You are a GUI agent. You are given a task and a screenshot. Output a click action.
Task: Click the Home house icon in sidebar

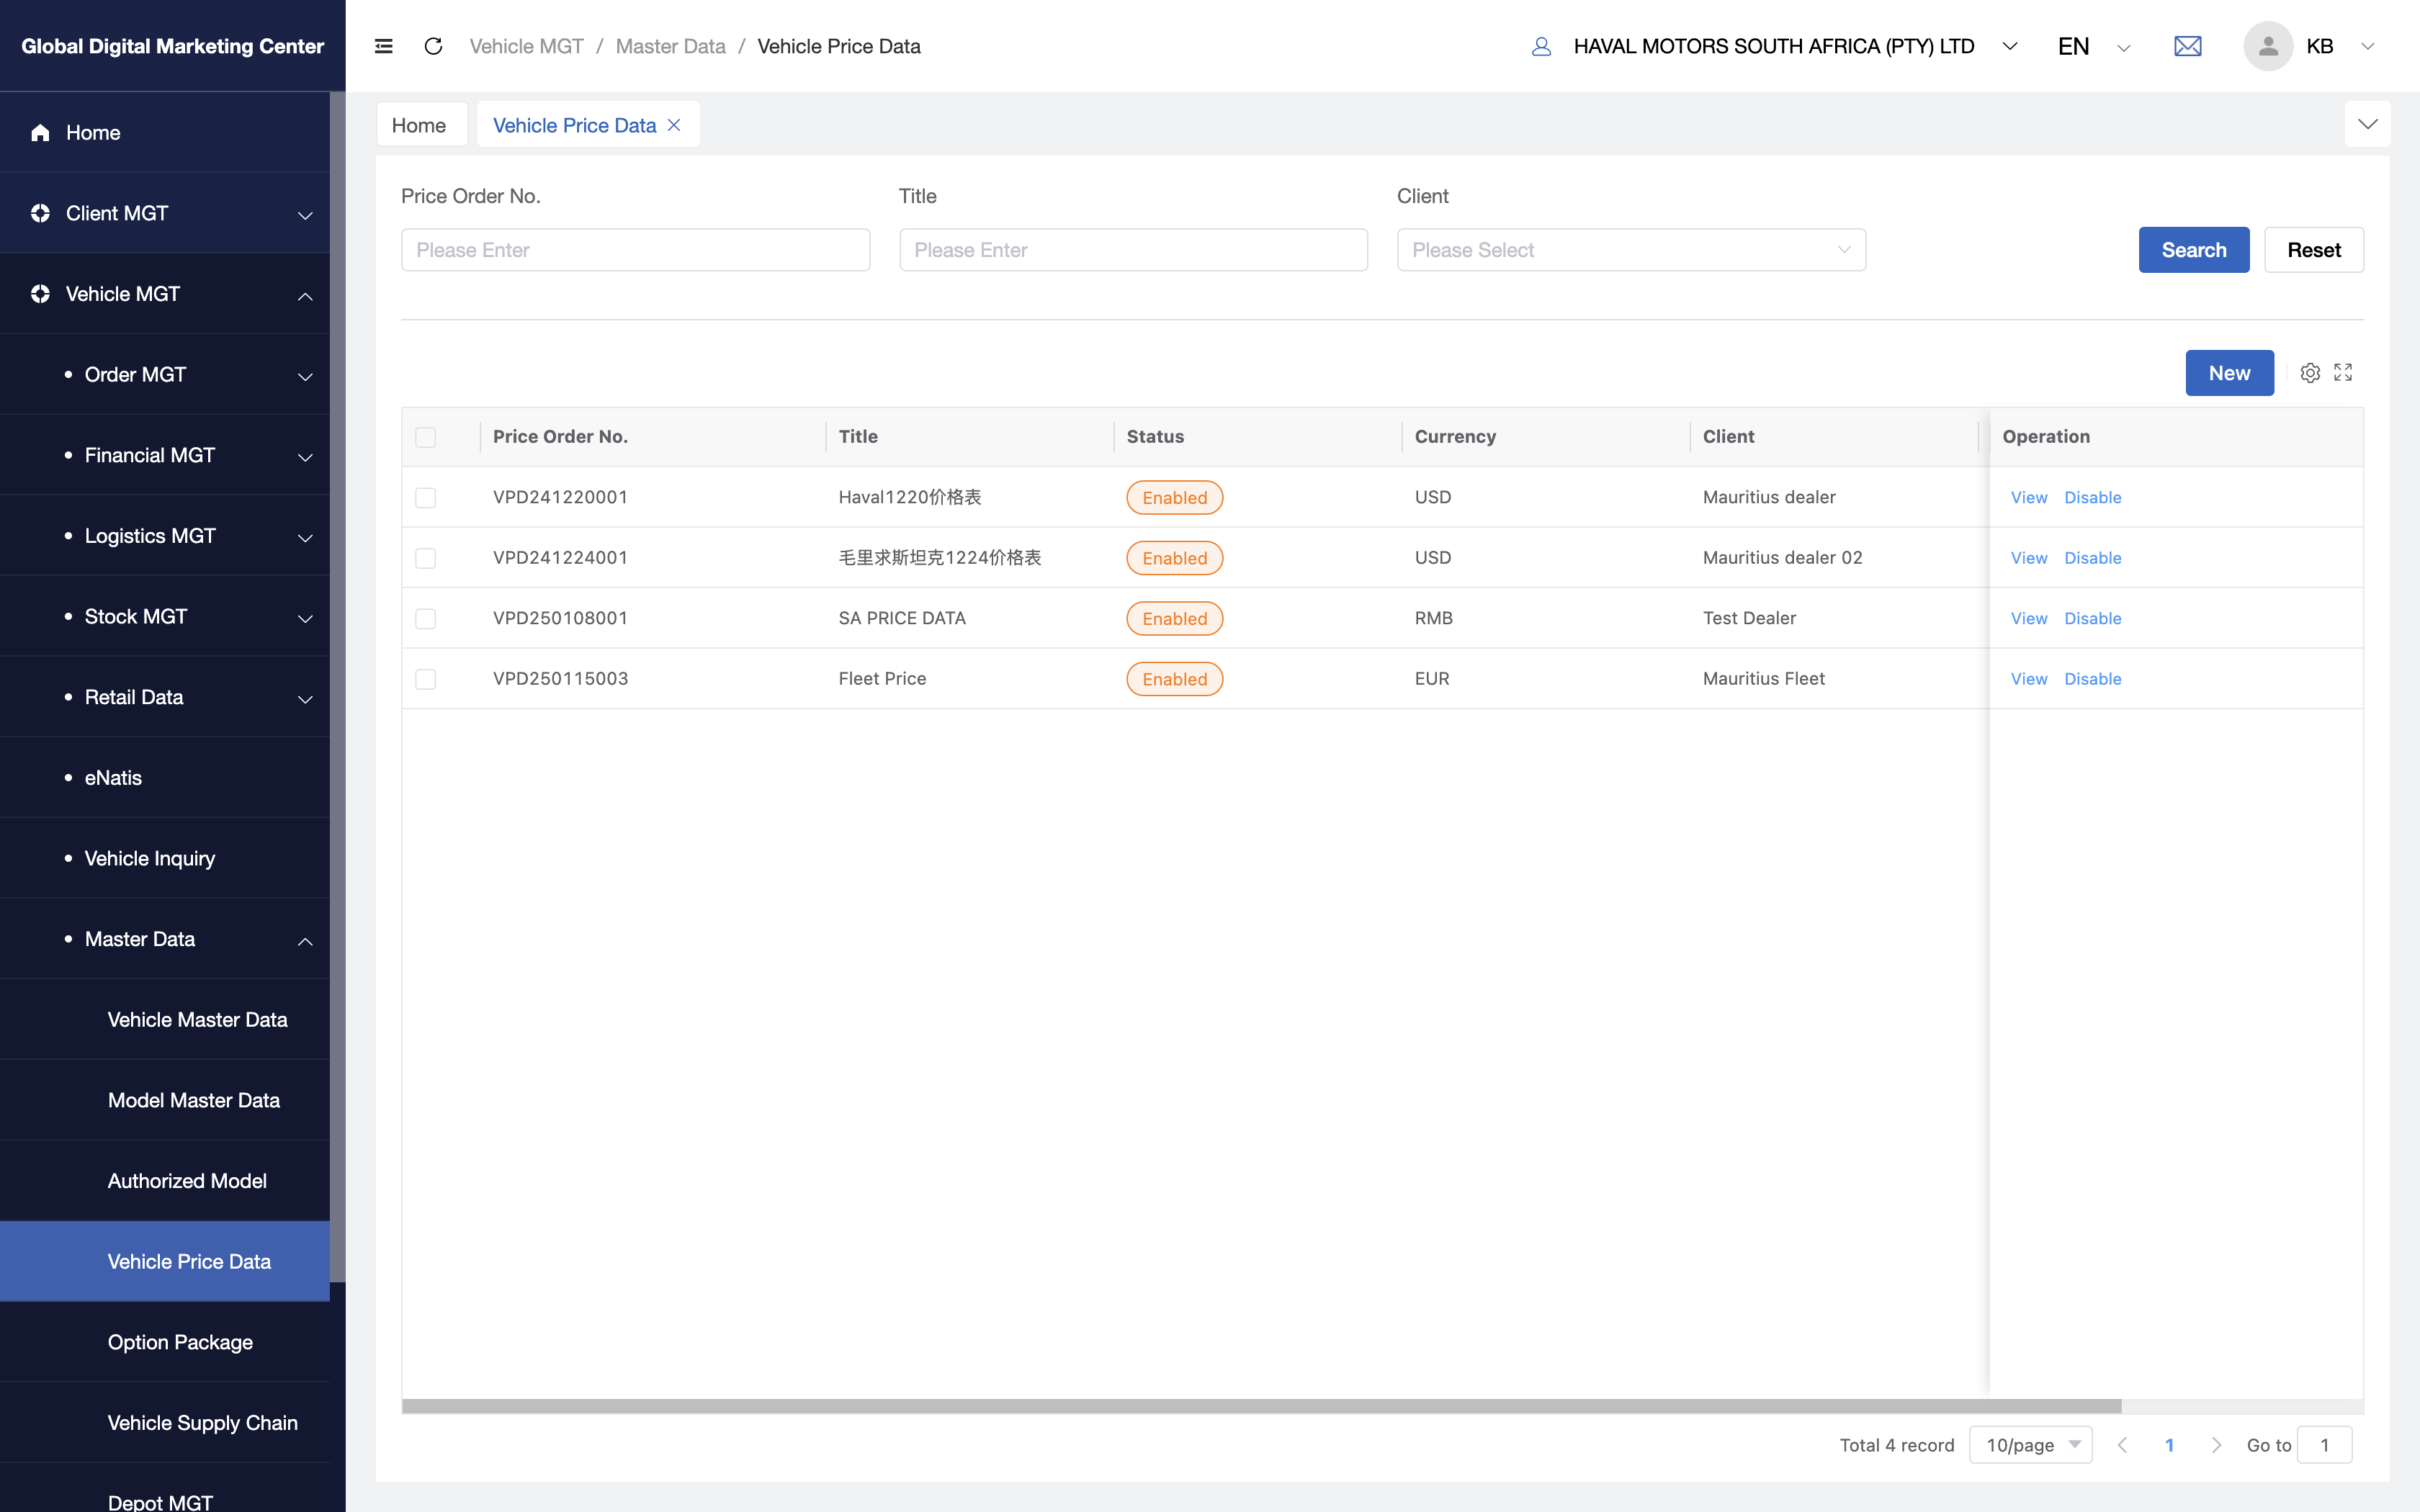point(40,132)
